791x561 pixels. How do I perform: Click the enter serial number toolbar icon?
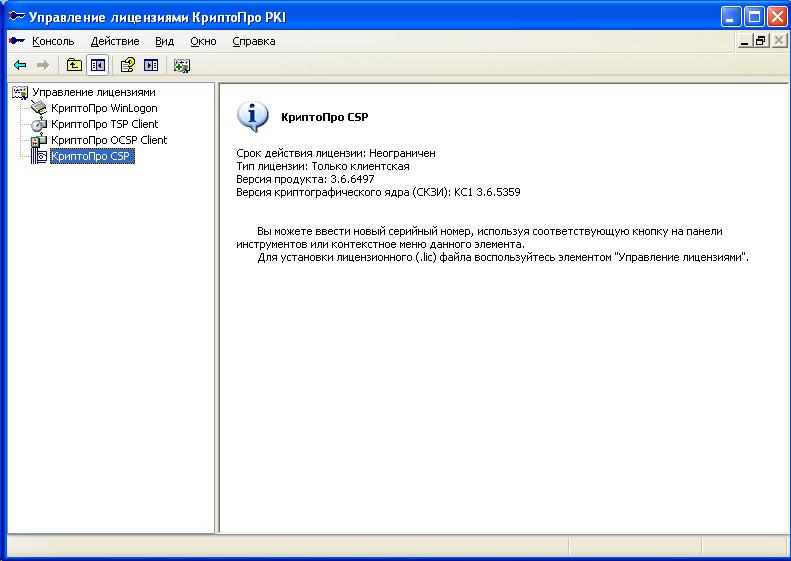[x=182, y=65]
